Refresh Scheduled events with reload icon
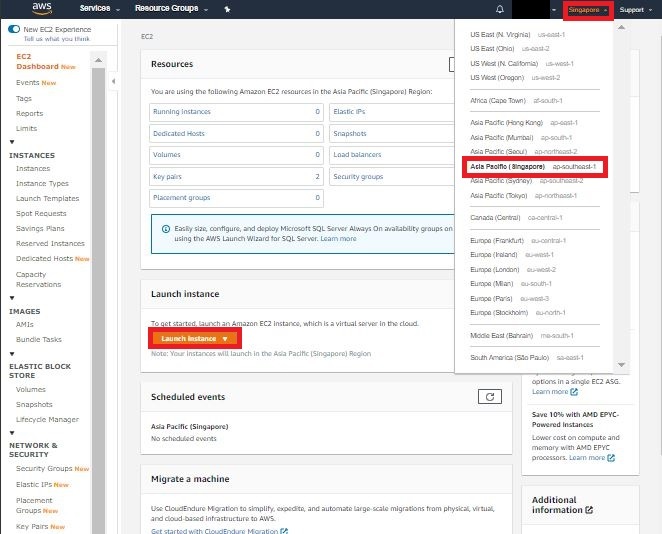 490,397
